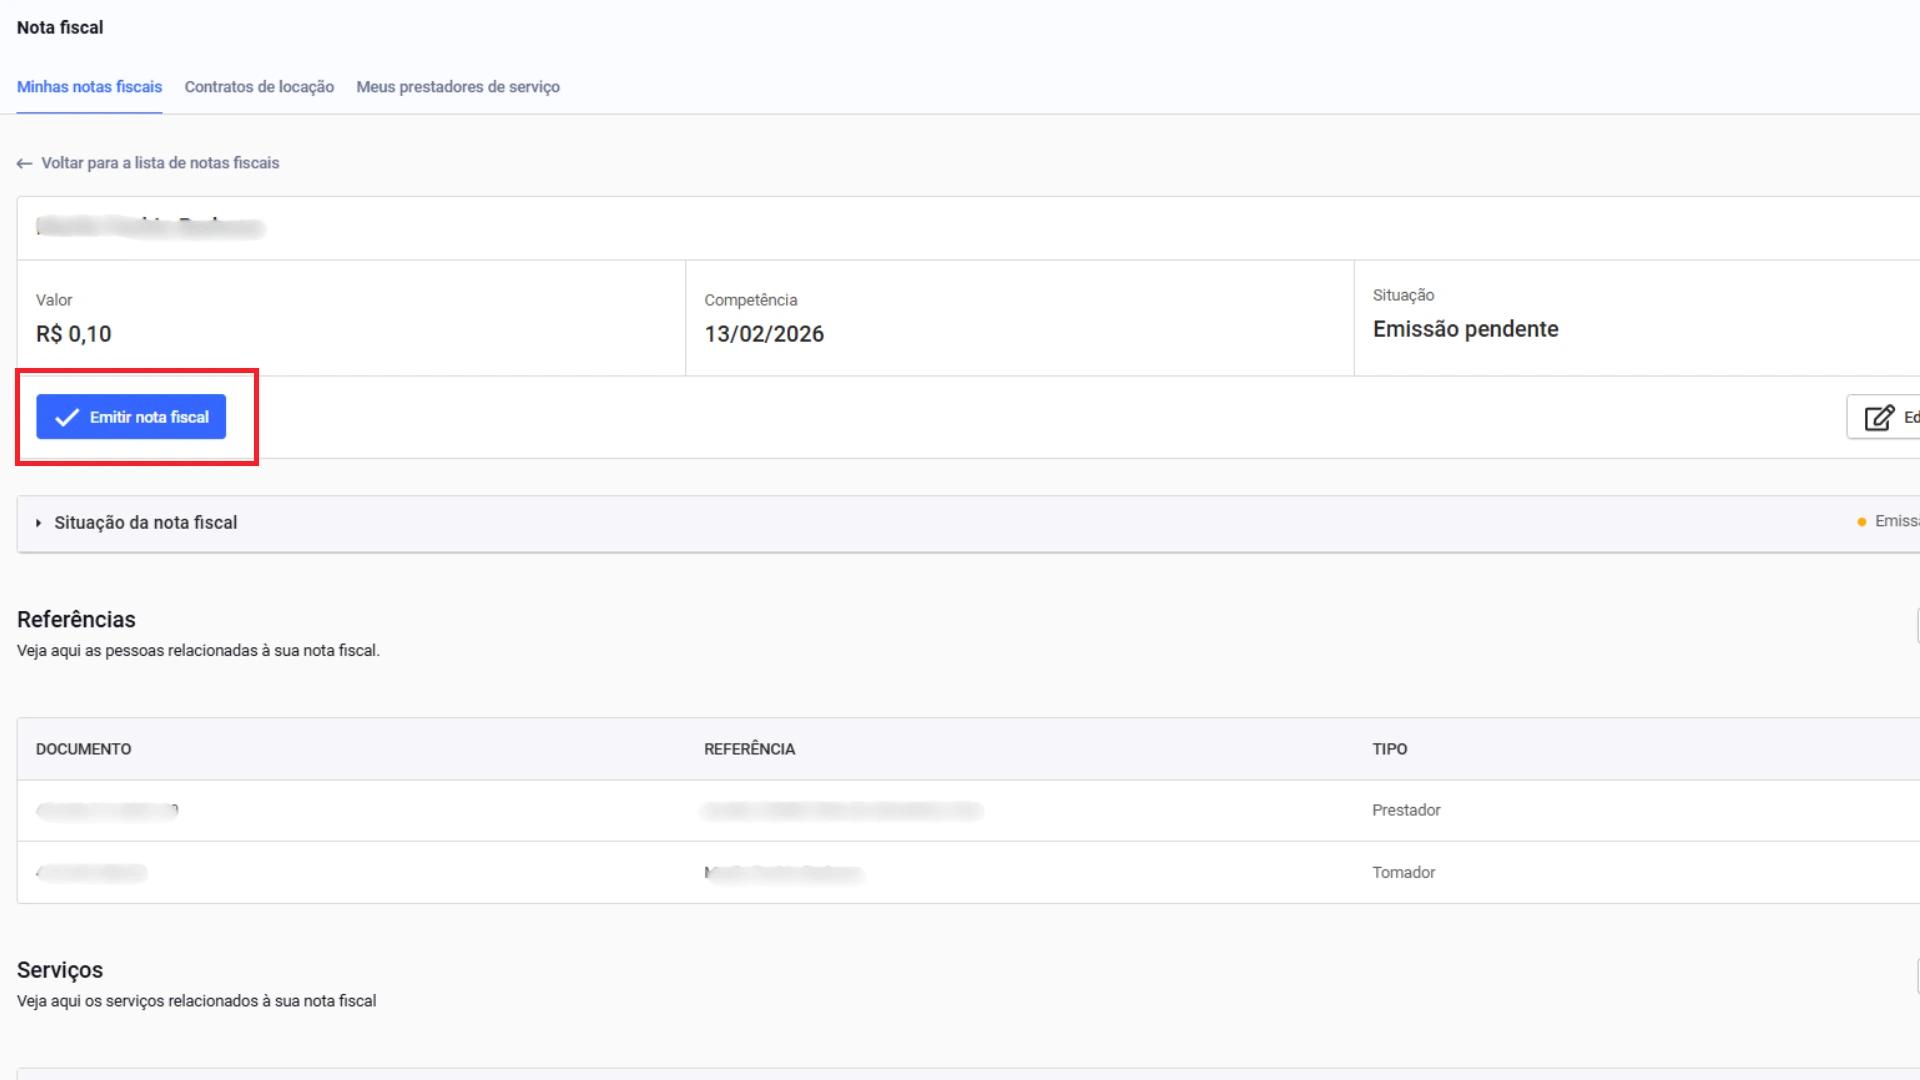Image resolution: width=1920 pixels, height=1080 pixels.
Task: Open the Minhas notas fiscais tab
Action: 89,87
